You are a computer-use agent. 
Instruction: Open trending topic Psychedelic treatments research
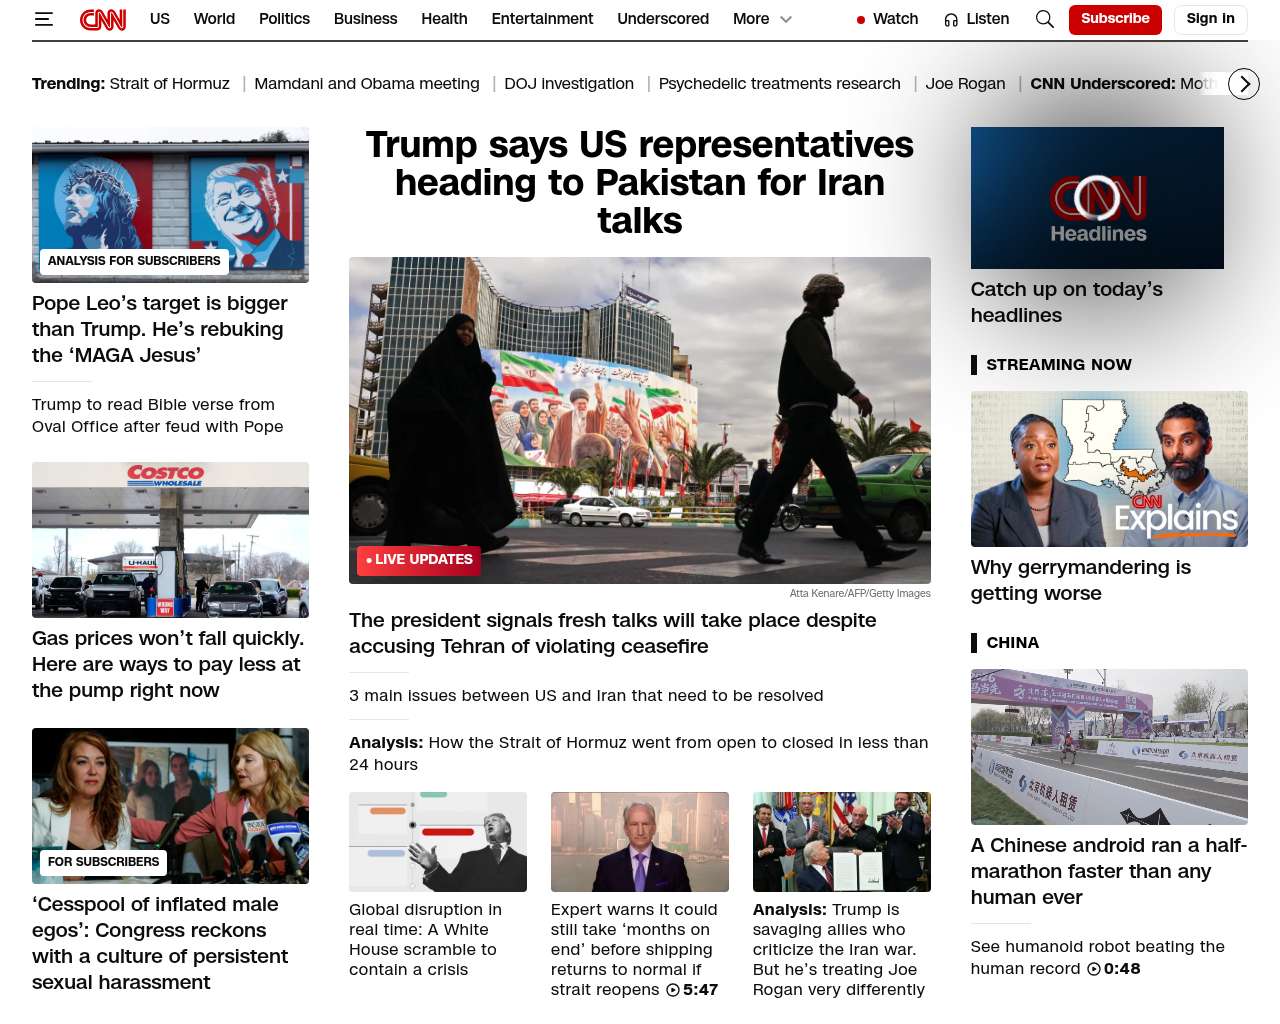click(780, 84)
